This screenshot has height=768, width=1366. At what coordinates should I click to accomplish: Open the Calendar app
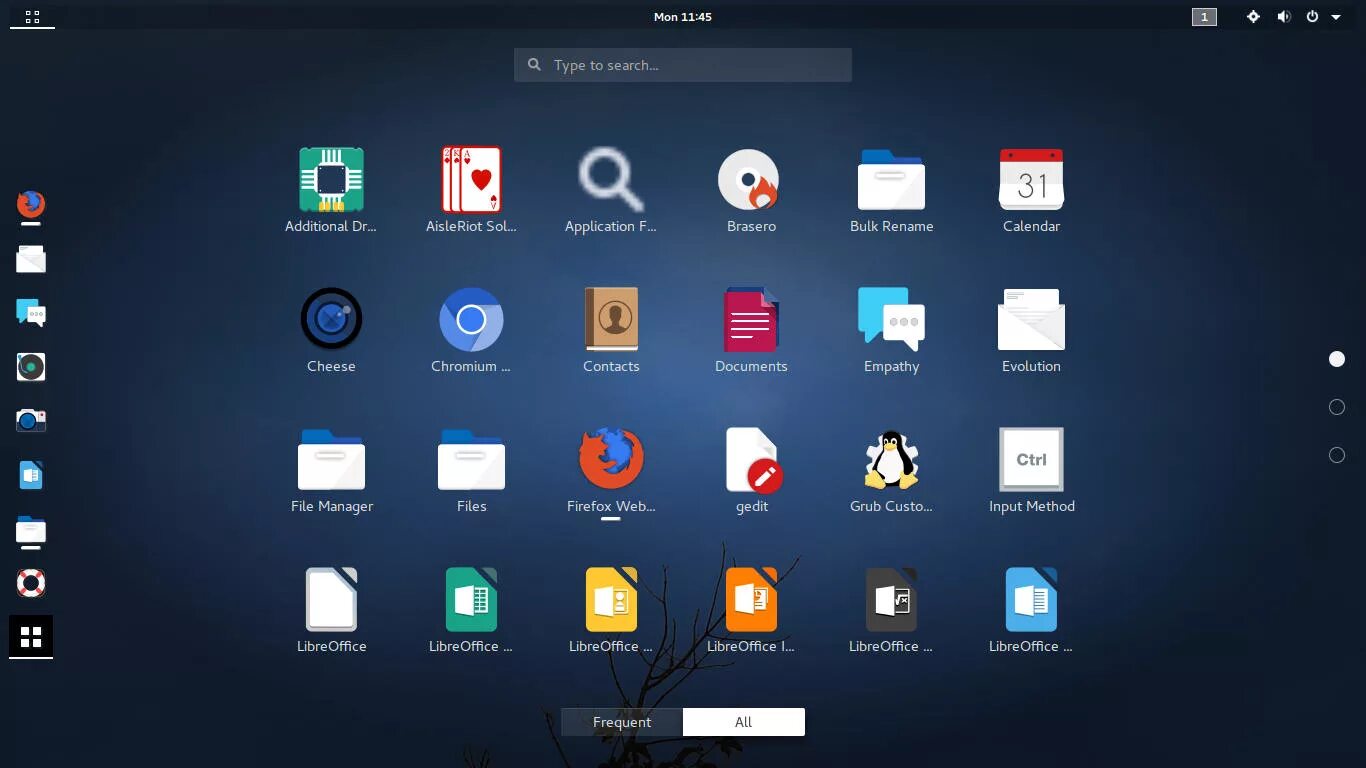tap(1031, 180)
